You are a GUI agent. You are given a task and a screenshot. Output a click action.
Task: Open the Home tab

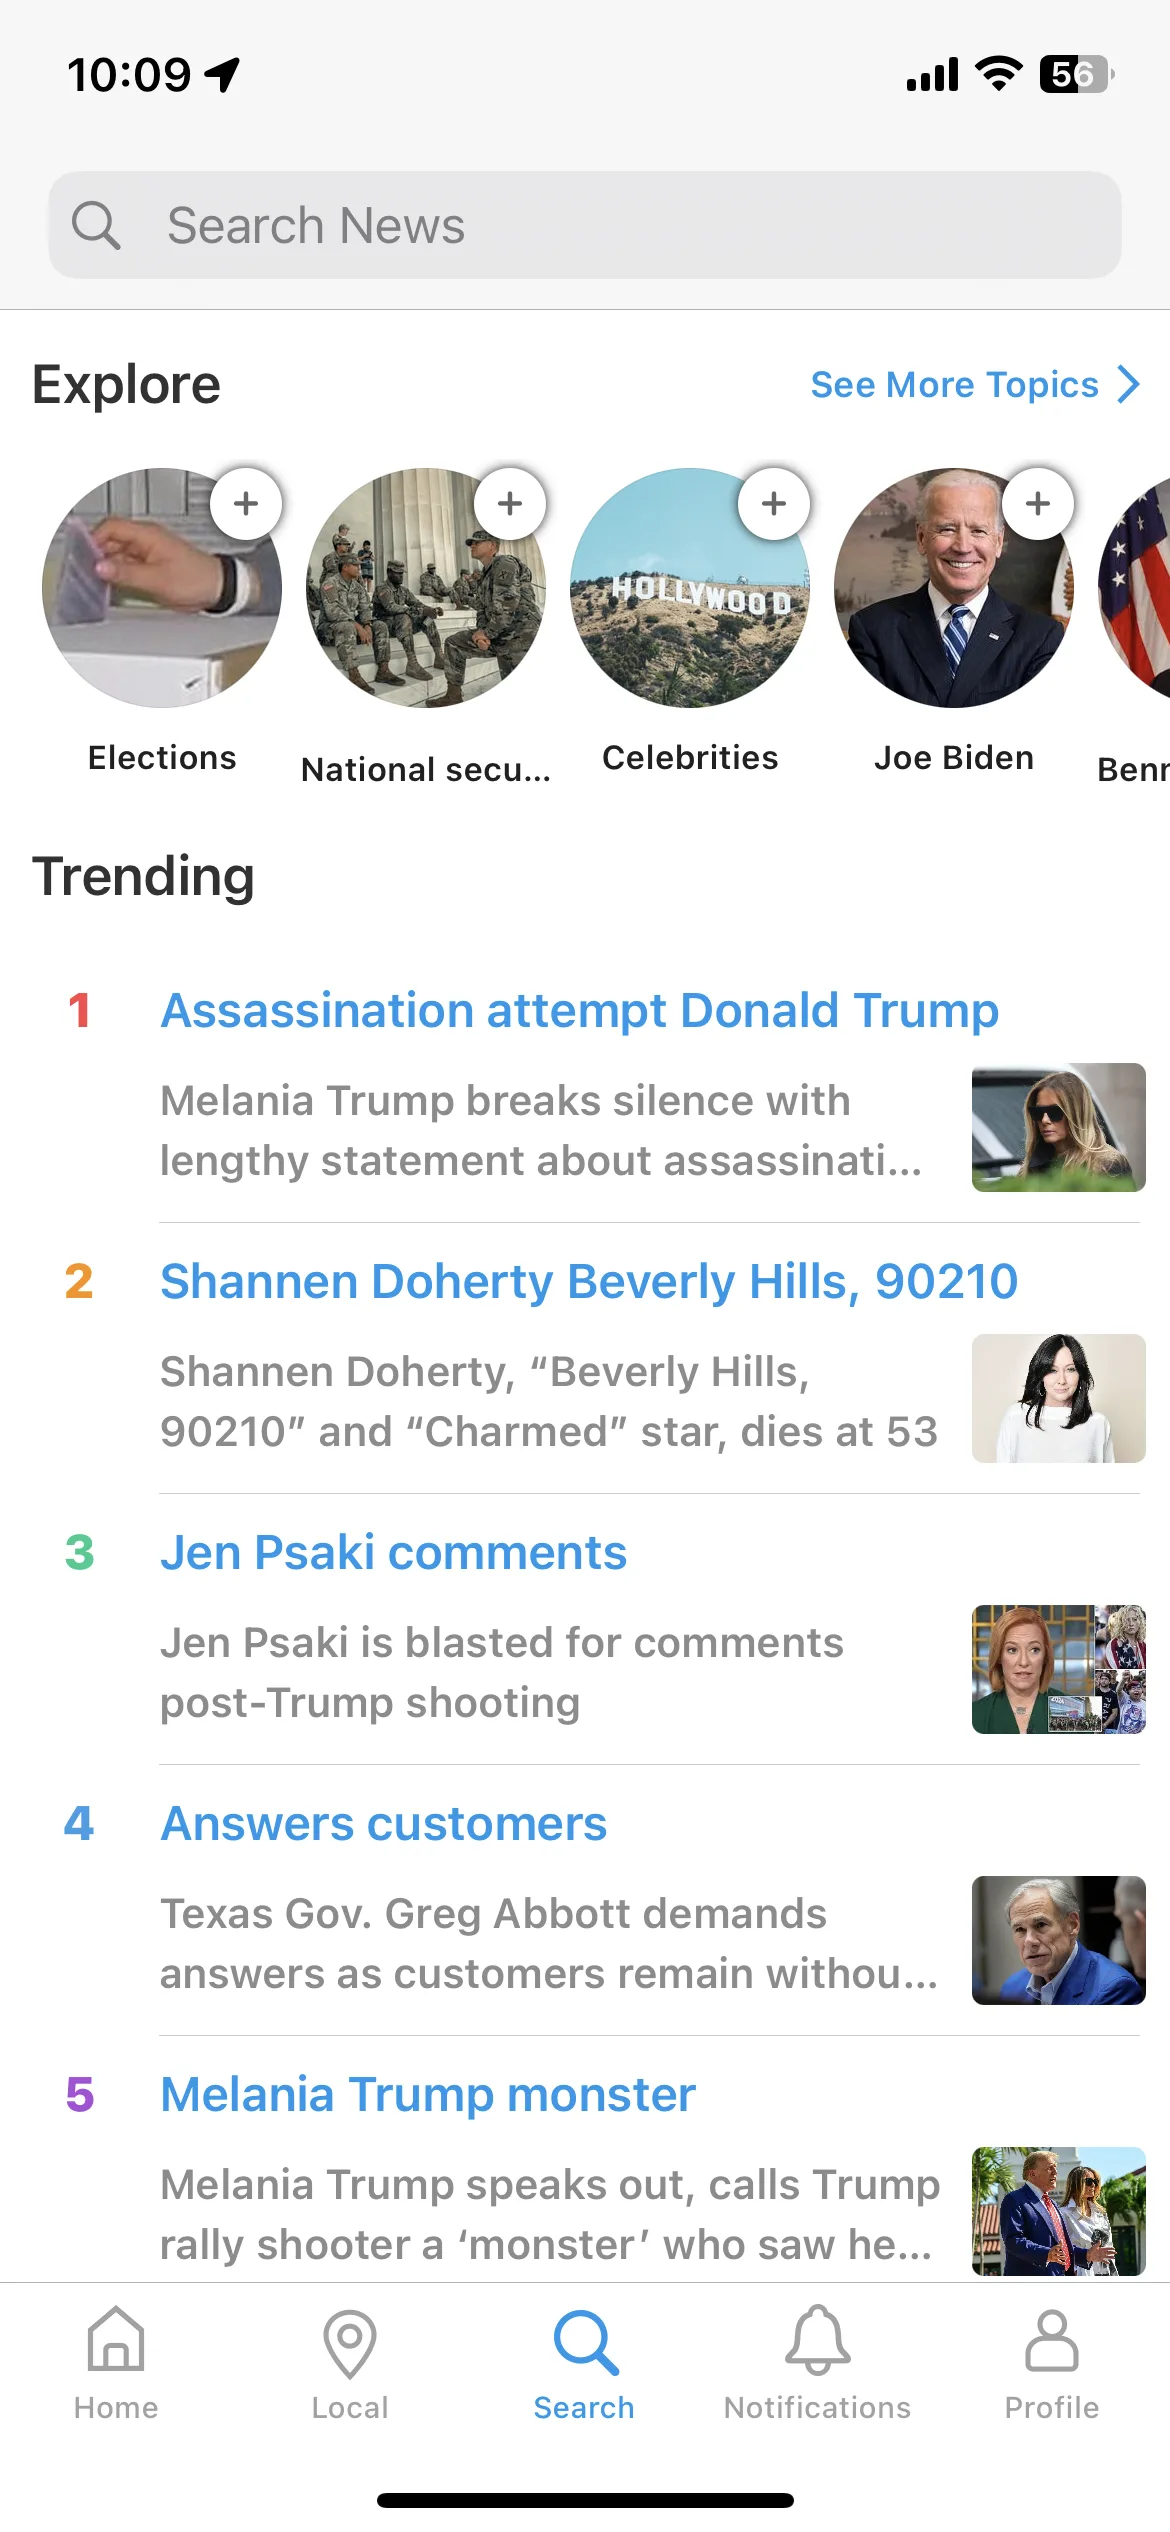[x=116, y=2364]
